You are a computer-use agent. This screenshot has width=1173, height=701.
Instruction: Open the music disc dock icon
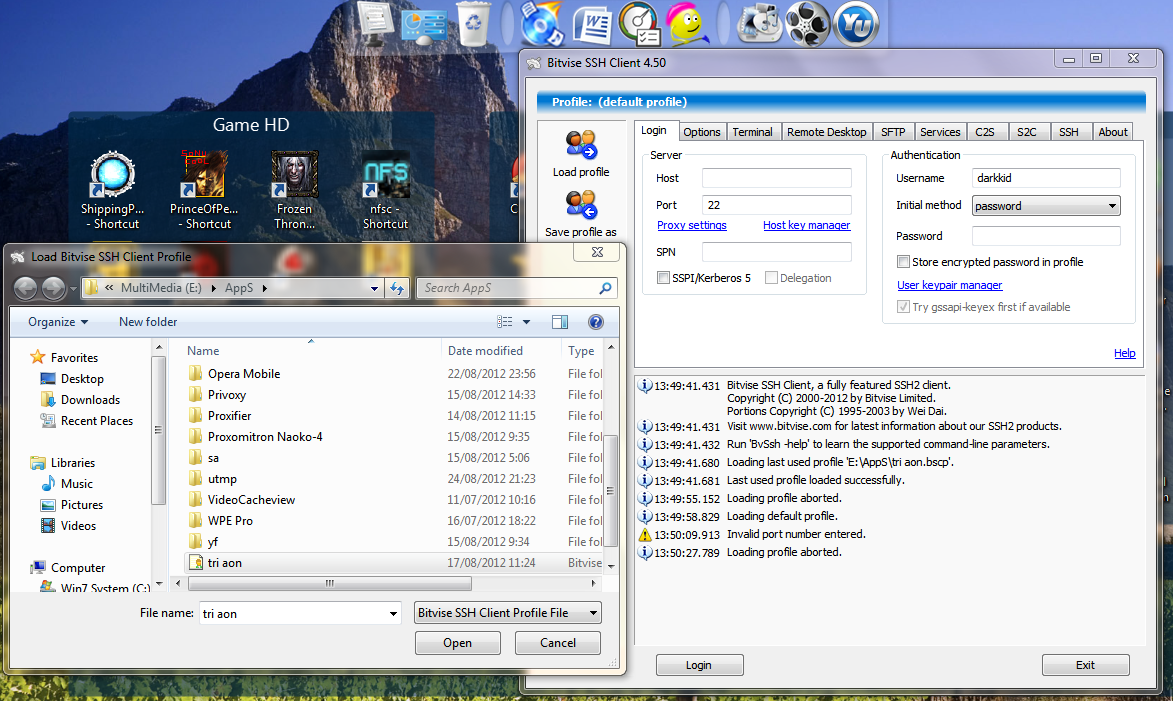[x=541, y=23]
